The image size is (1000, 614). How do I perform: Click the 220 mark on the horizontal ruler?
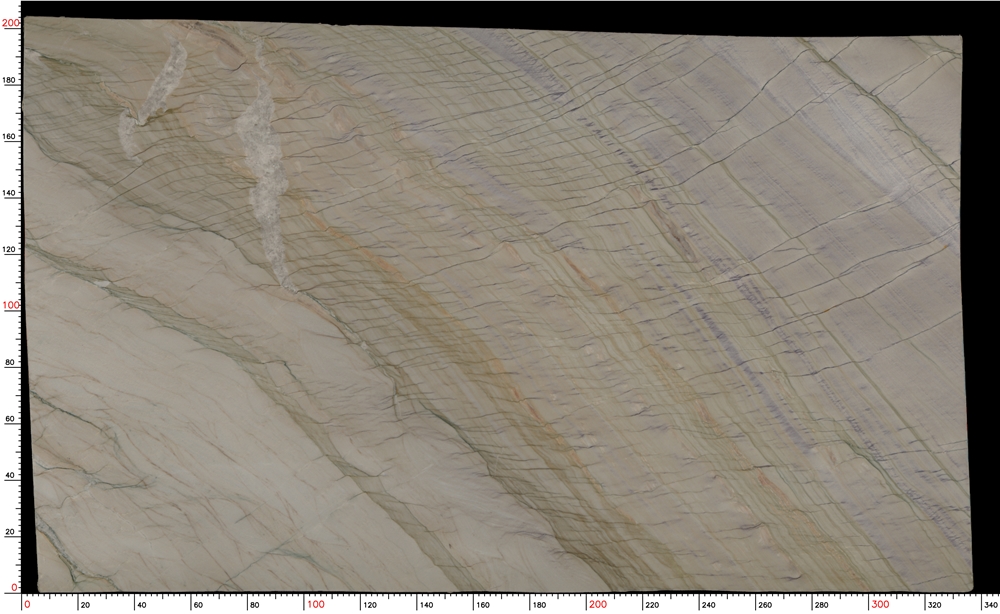[652, 605]
